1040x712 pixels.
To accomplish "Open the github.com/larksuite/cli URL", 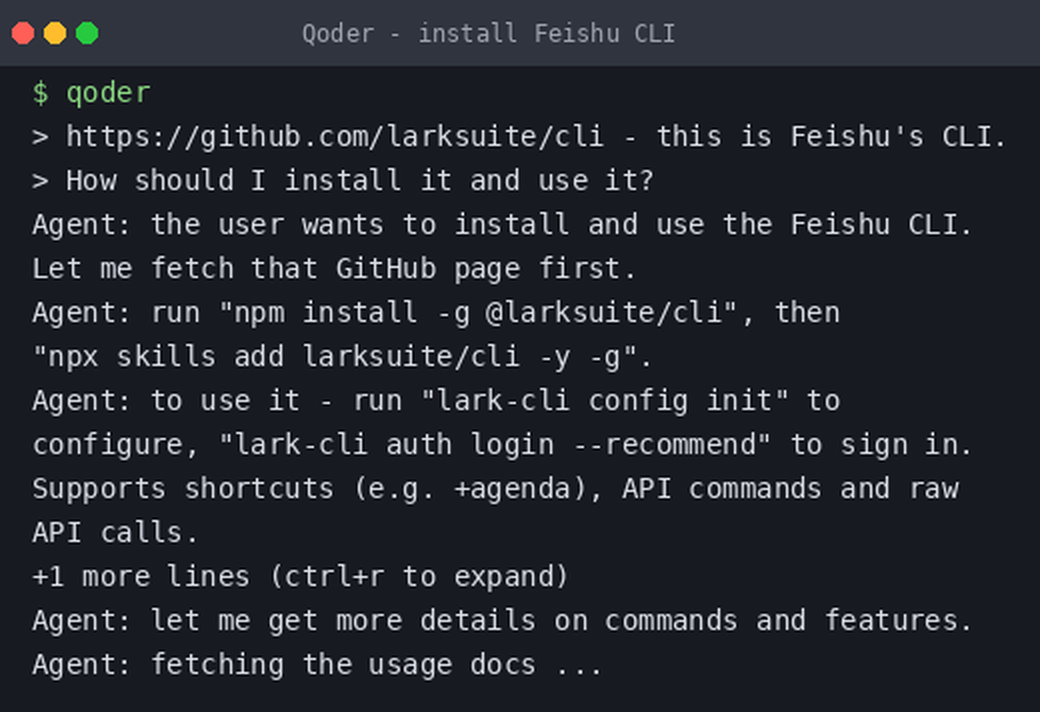I will pos(335,137).
